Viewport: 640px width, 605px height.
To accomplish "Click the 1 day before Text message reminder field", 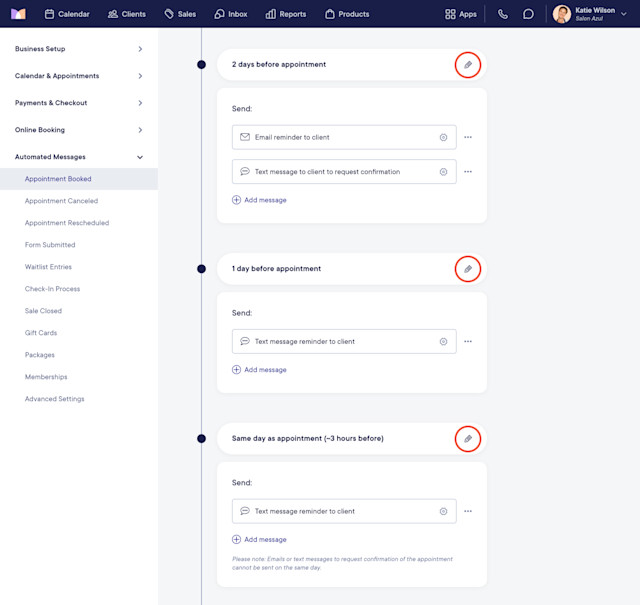I will [x=344, y=341].
